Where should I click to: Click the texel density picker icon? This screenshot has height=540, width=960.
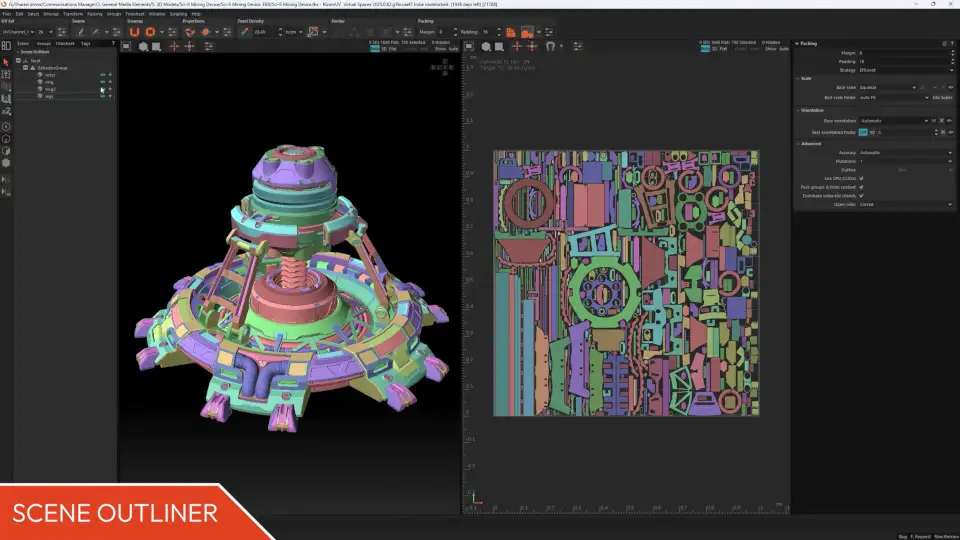point(246,32)
